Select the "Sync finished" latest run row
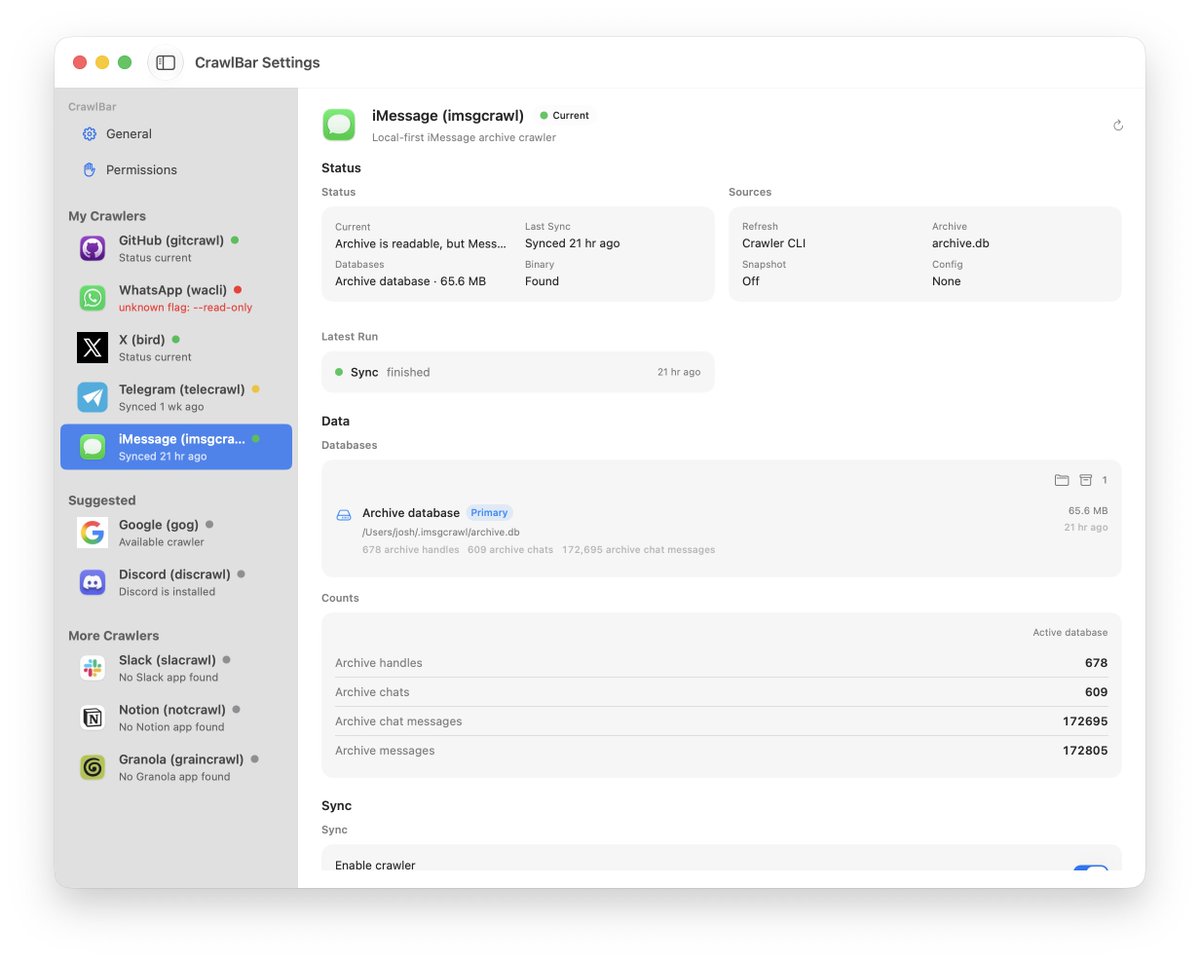 518,372
